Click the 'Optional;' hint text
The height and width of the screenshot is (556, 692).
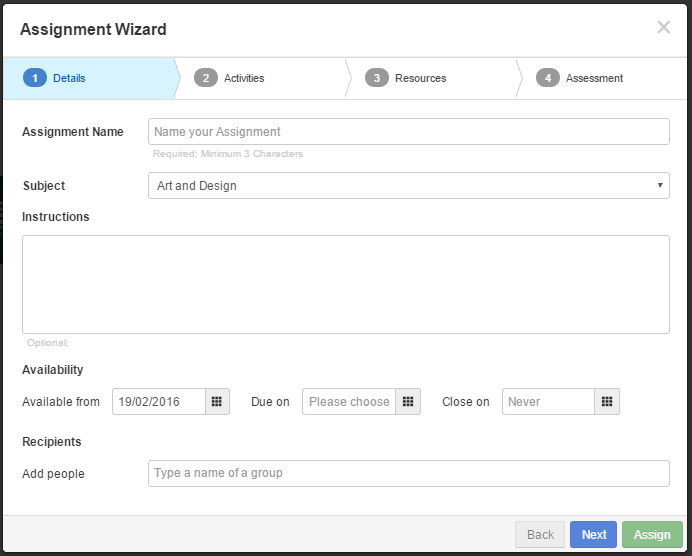[48, 343]
